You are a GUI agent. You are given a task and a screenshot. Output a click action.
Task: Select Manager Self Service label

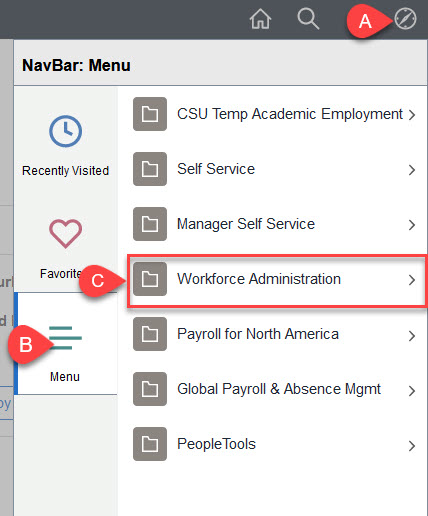[246, 224]
